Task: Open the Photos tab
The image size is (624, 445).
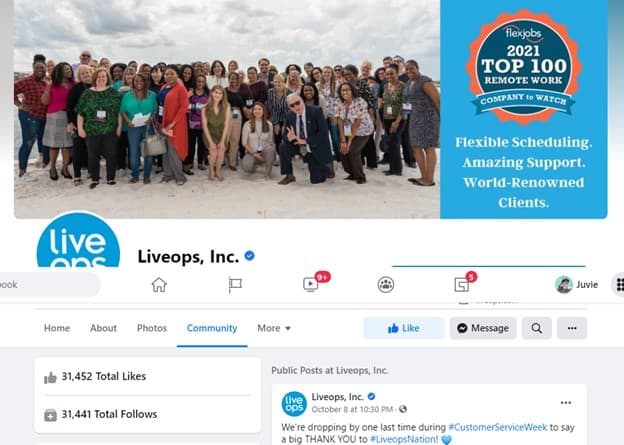Action: (152, 328)
